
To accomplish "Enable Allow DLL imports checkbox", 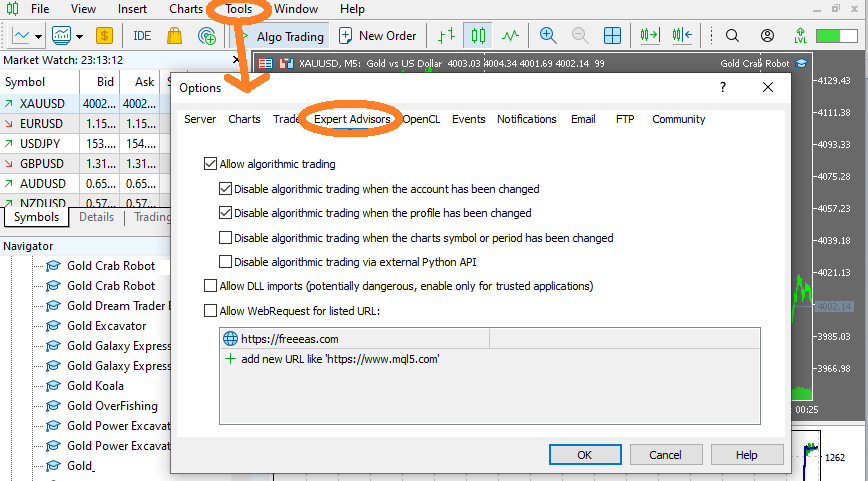I will 210,286.
